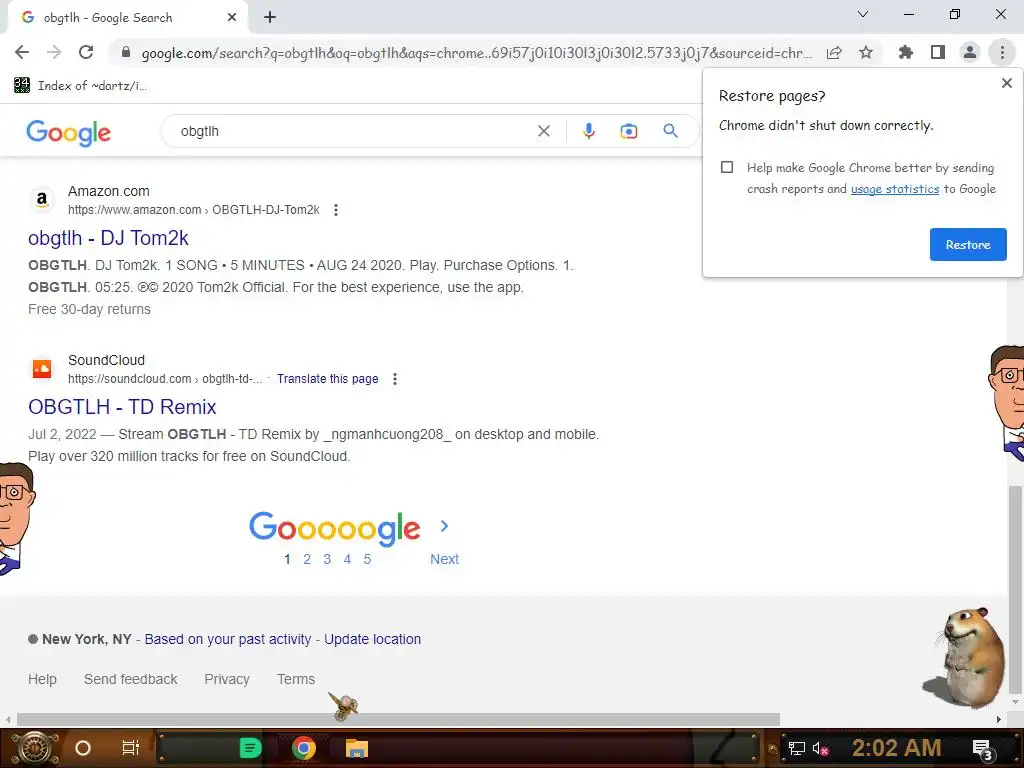This screenshot has width=1024, height=768.
Task: Click Translate this page link
Action: [x=327, y=379]
